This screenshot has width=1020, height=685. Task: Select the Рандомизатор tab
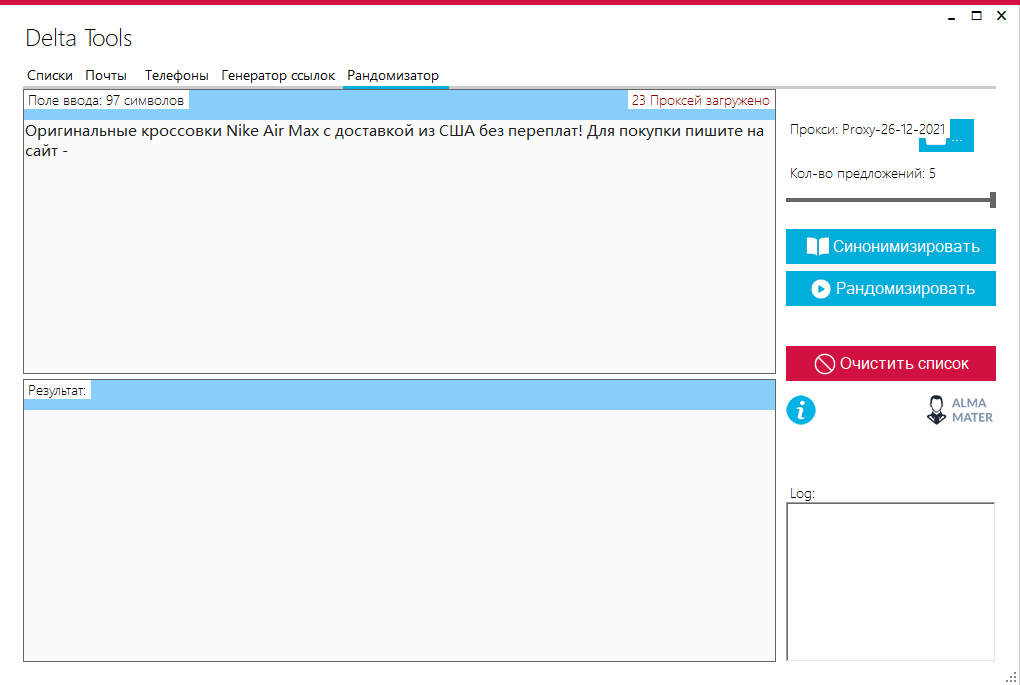click(393, 75)
